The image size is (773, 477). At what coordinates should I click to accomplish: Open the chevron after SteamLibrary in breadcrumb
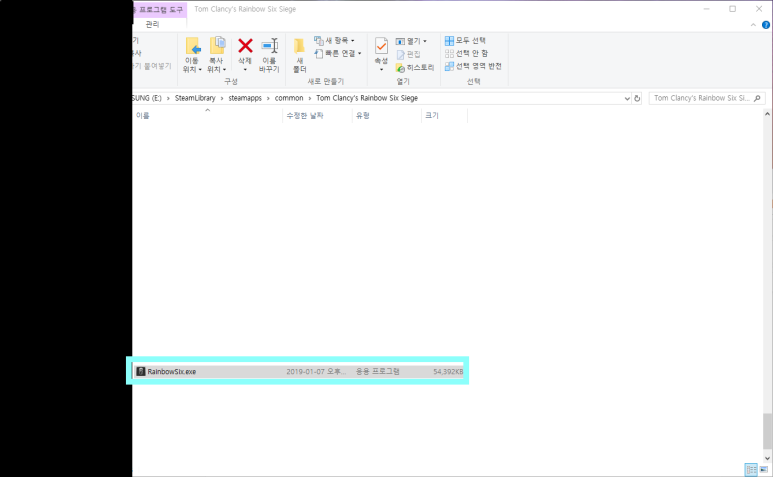[x=222, y=99]
